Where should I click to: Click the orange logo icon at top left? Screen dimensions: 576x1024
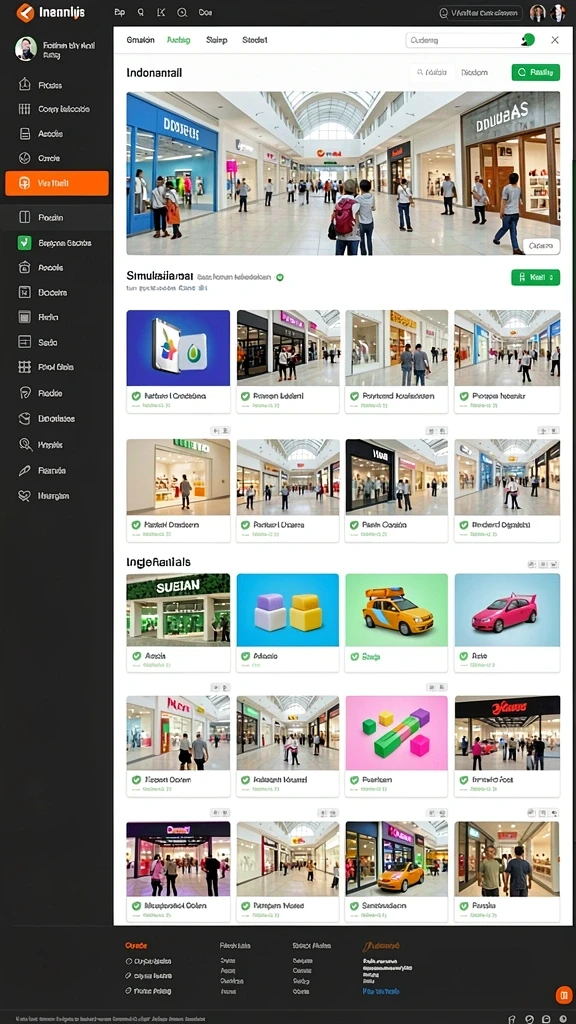[x=25, y=12]
